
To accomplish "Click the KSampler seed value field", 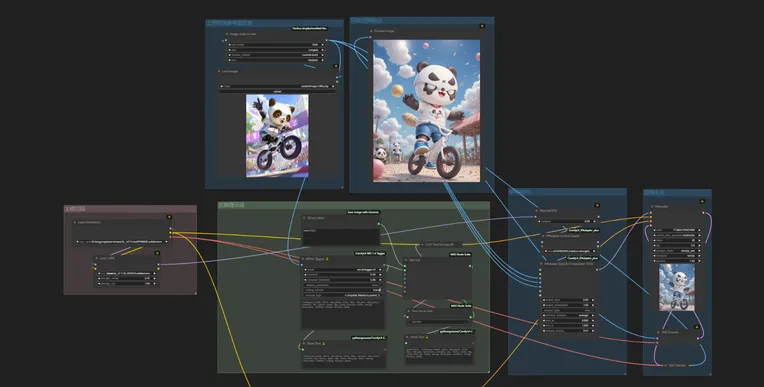I will pyautogui.click(x=677, y=230).
